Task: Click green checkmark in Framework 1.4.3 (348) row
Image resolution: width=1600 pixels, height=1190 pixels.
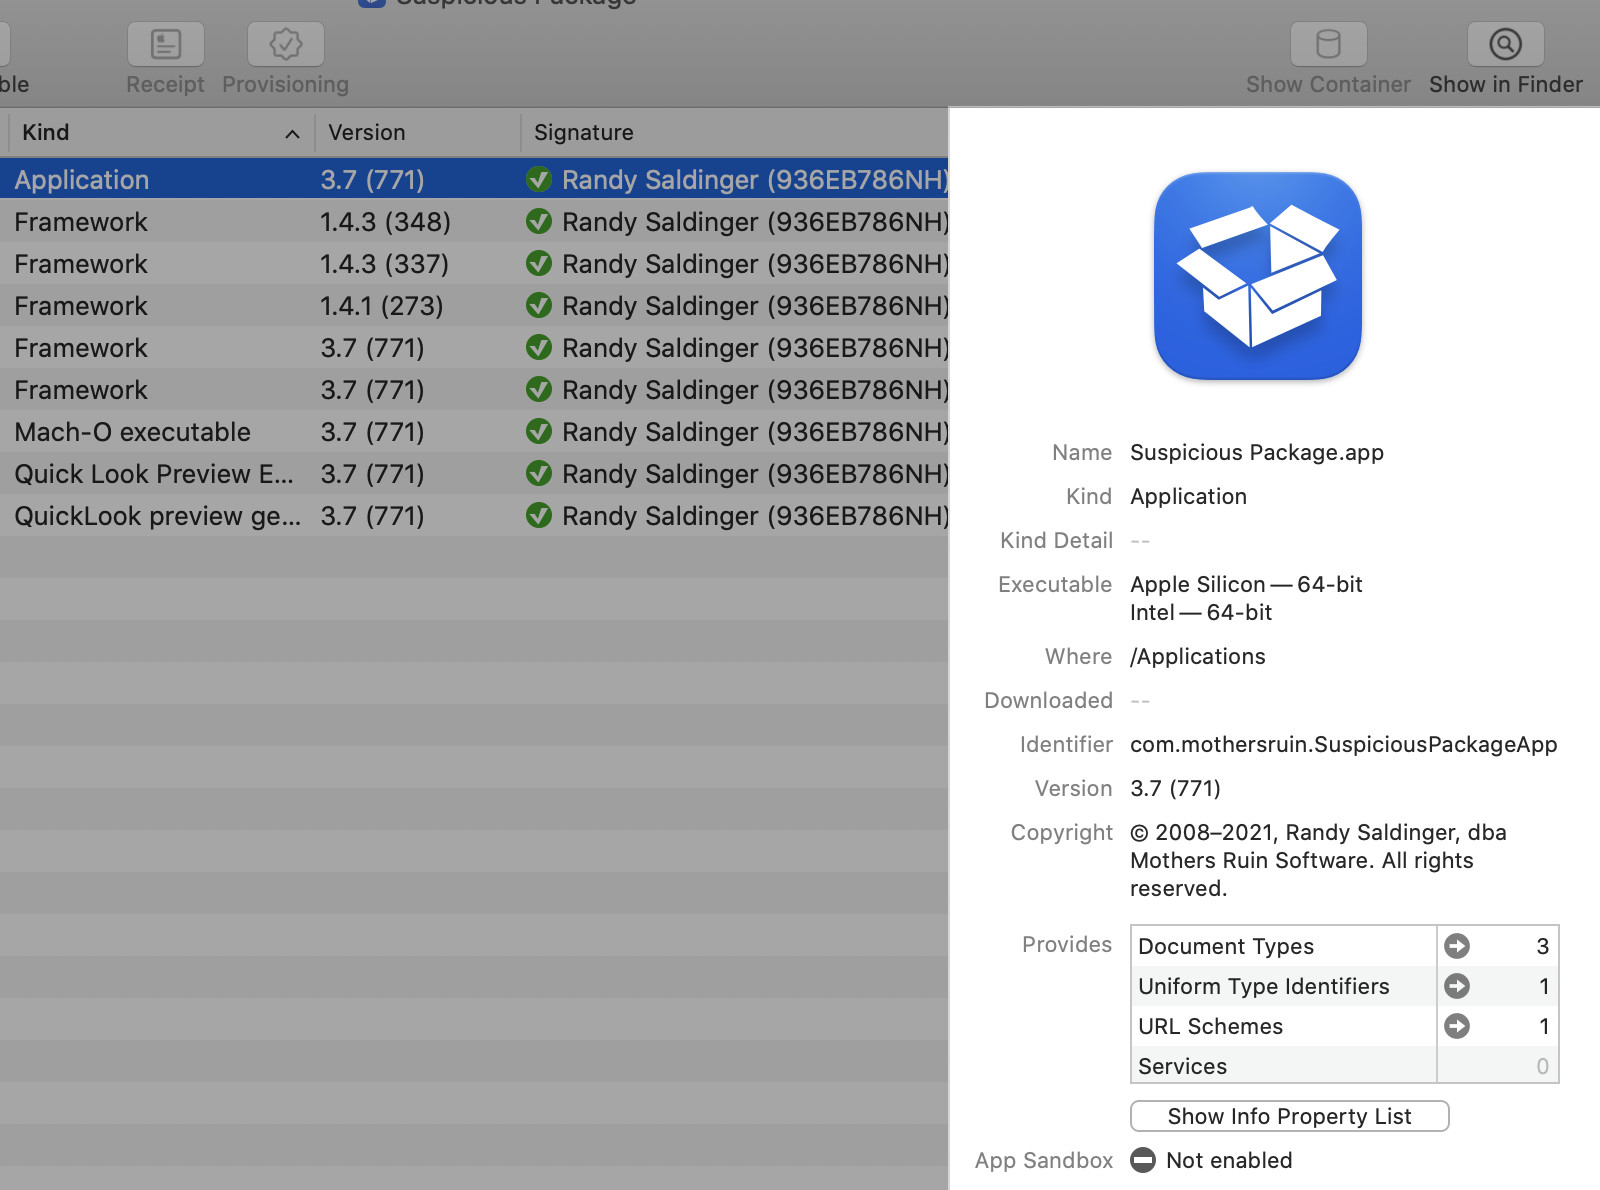Action: (539, 222)
